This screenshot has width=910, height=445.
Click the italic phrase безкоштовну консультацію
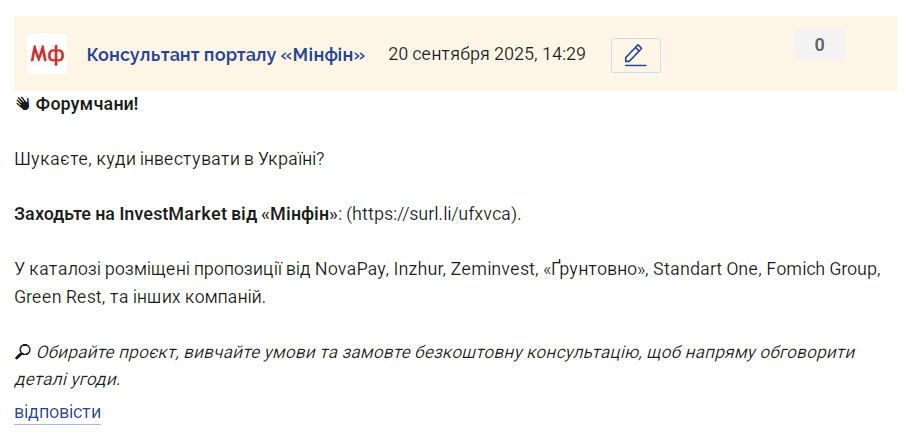[533, 352]
